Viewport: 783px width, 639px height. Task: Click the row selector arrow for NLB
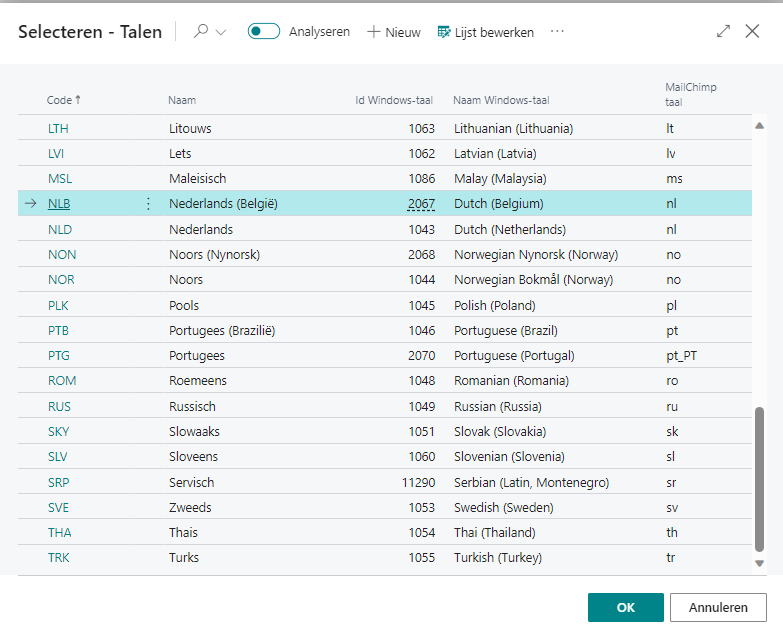31,204
